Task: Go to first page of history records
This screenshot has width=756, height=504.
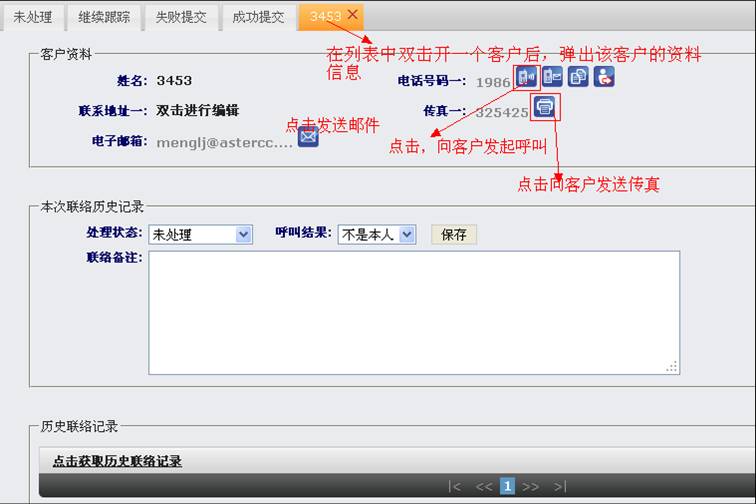Action: [x=455, y=486]
